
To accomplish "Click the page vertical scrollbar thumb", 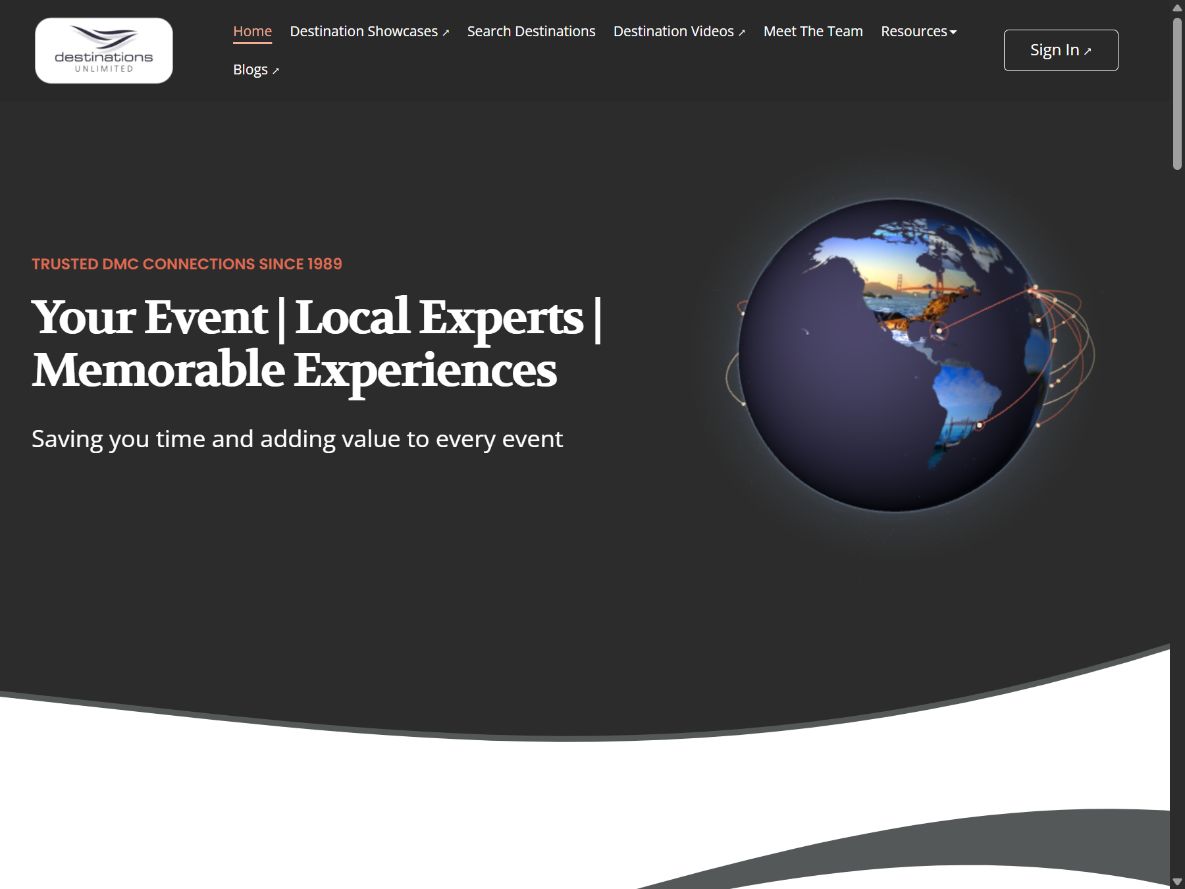I will click(x=1177, y=94).
